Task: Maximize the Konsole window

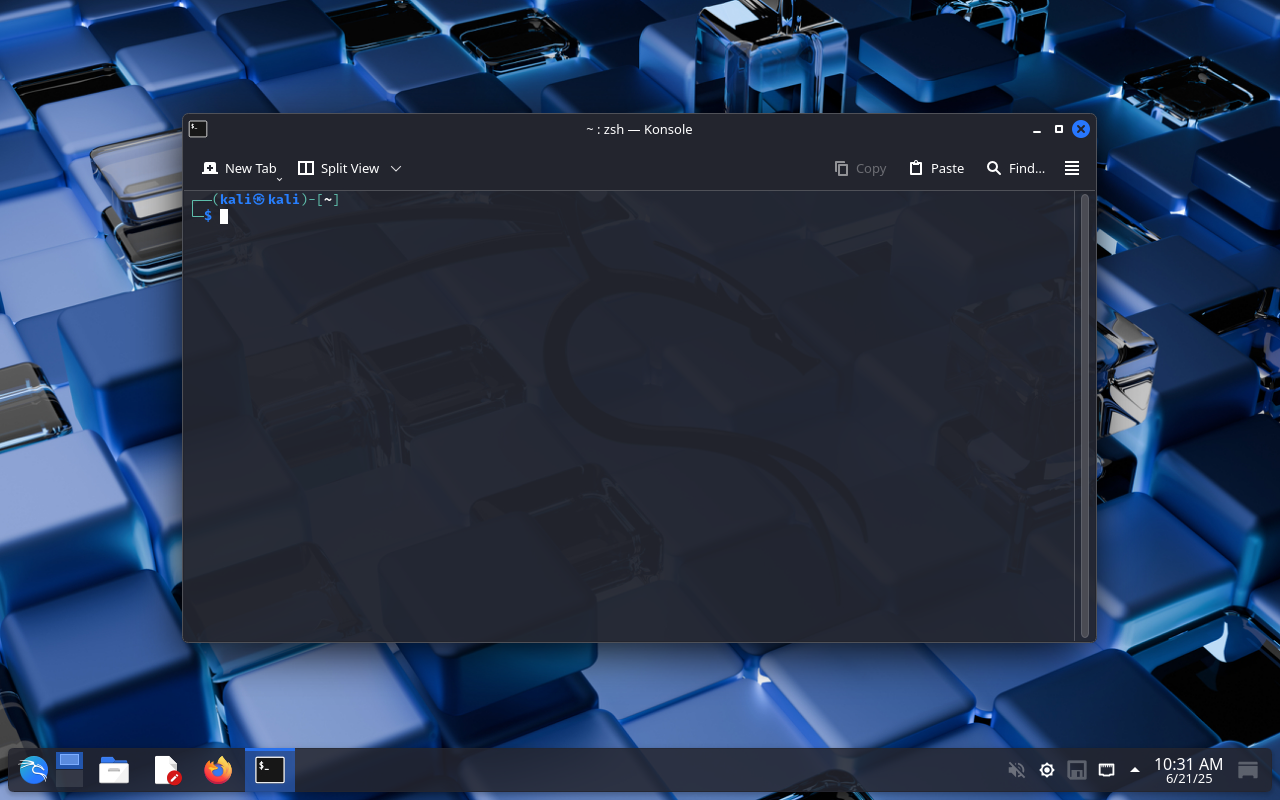Action: pyautogui.click(x=1059, y=129)
